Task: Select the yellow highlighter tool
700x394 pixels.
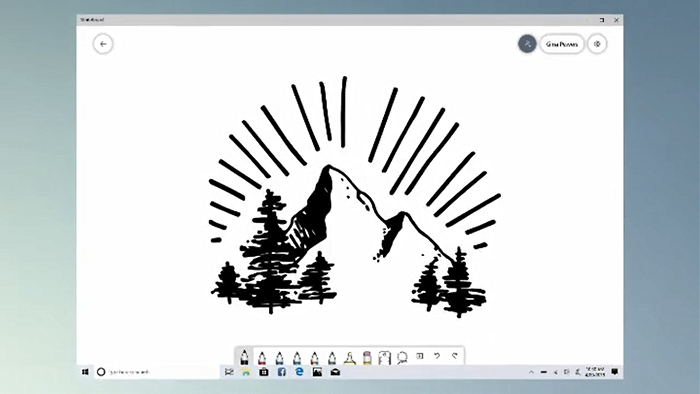Action: point(350,357)
